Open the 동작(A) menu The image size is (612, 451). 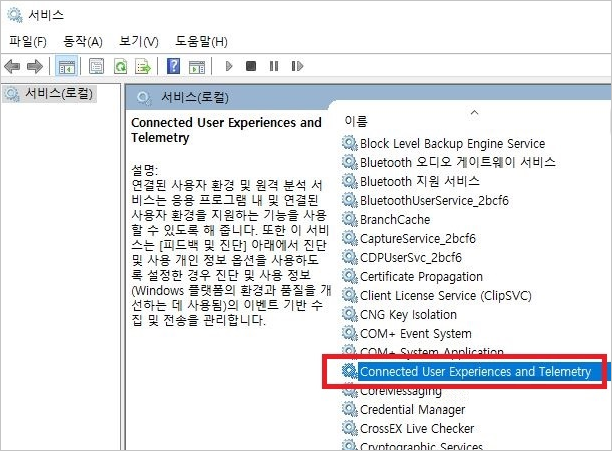click(x=83, y=41)
